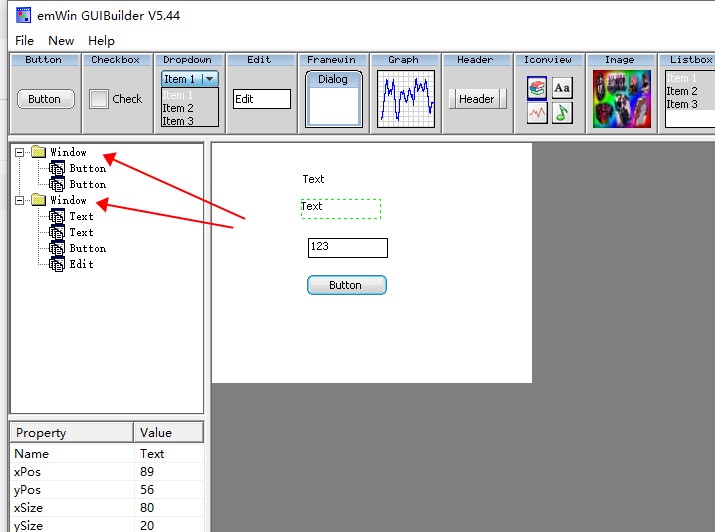715x532 pixels.
Task: Open the File menu
Action: click(x=24, y=41)
